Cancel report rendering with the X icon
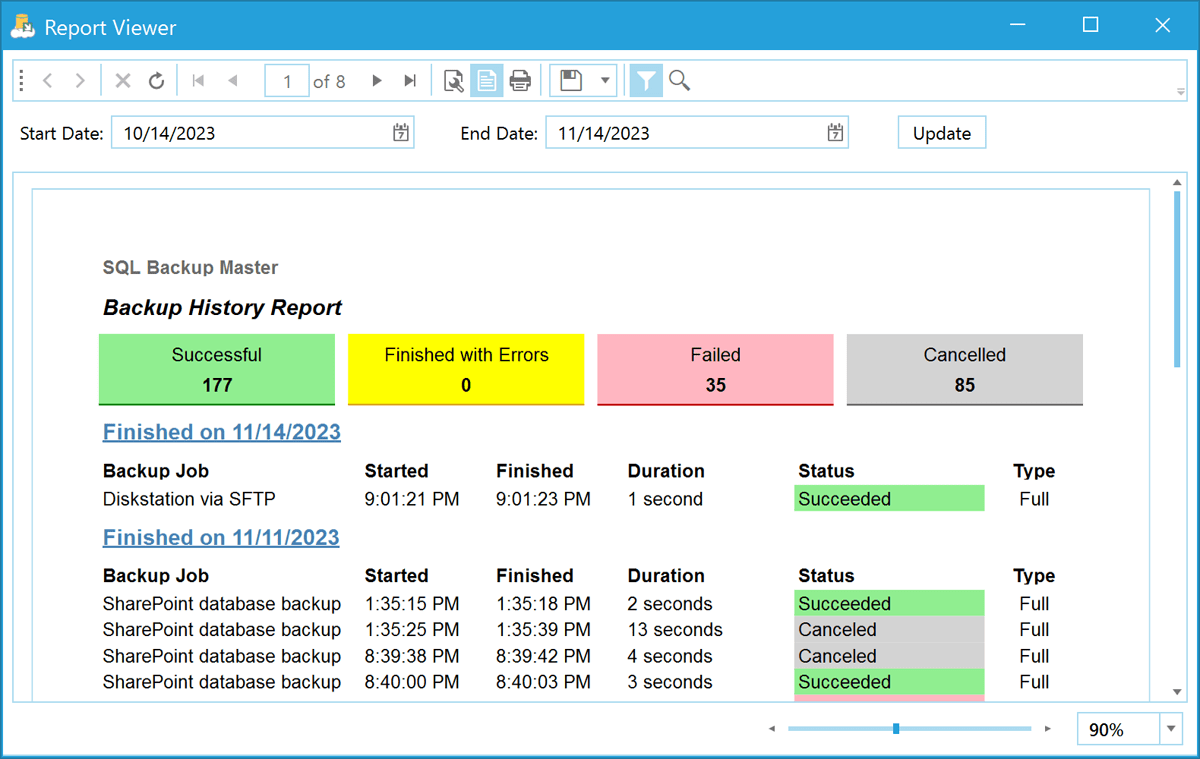 [122, 81]
